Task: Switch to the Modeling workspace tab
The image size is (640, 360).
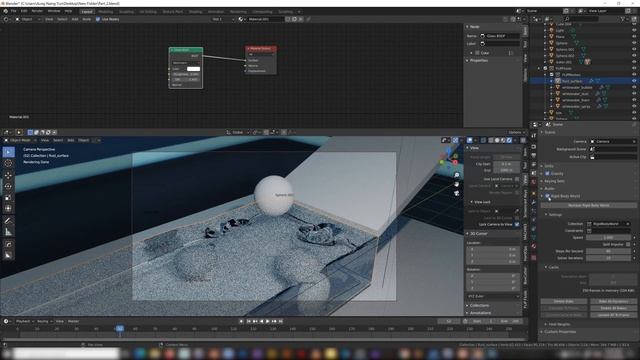Action: tap(106, 12)
